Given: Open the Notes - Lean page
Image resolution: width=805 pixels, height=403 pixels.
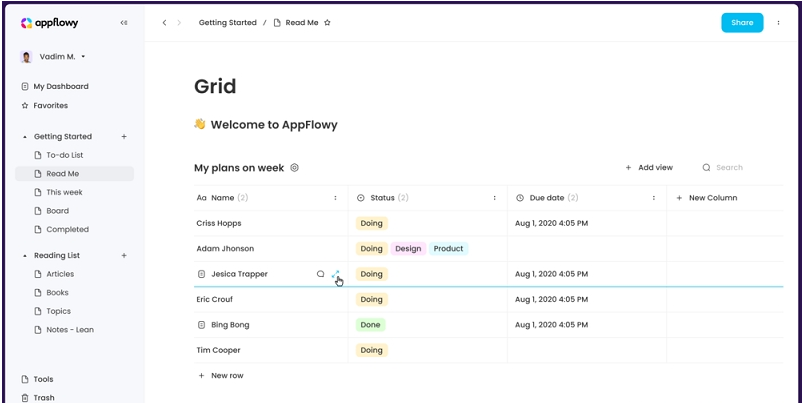Looking at the screenshot, I should [64, 330].
